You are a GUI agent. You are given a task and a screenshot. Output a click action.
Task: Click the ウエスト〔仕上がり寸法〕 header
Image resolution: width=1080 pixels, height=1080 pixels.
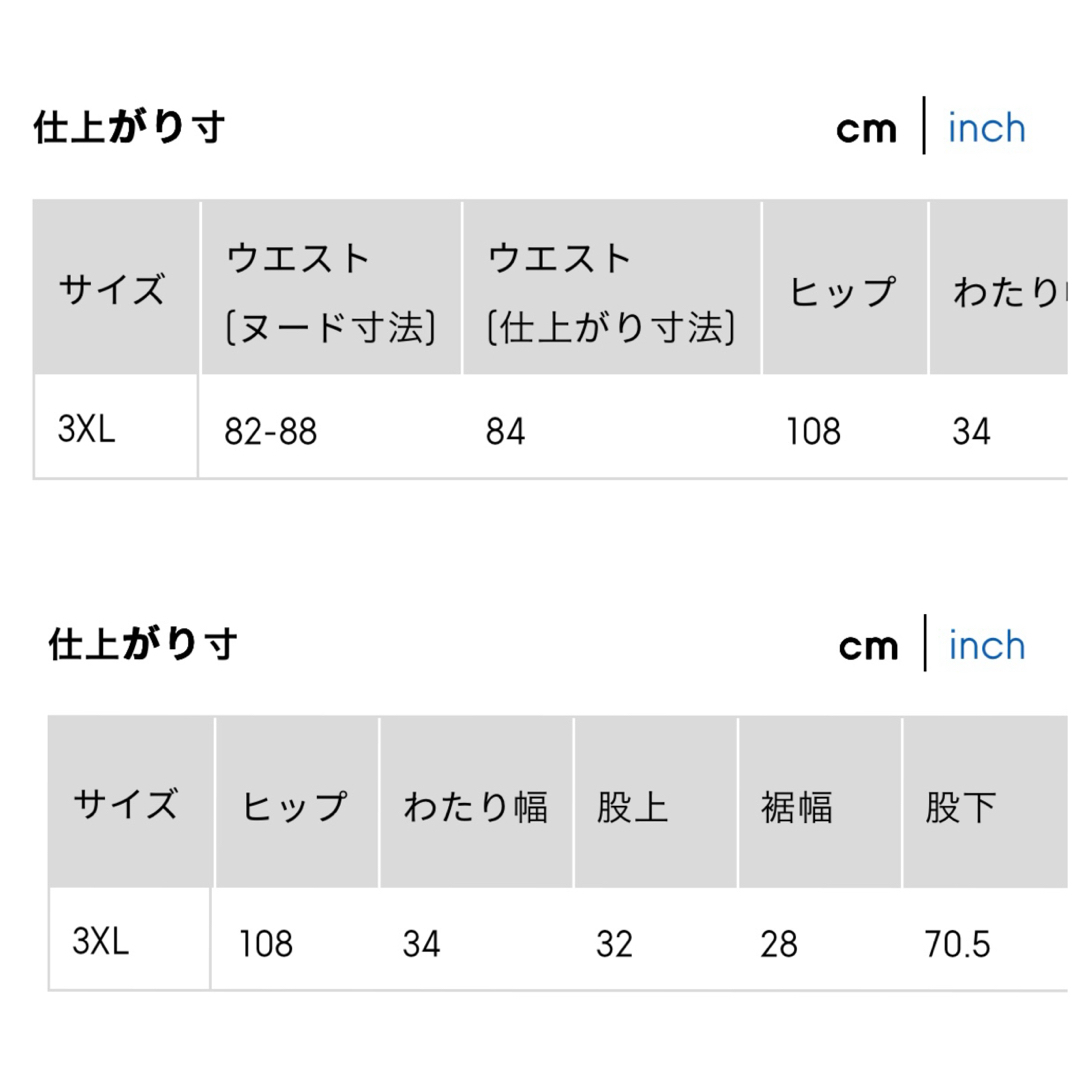(x=610, y=288)
